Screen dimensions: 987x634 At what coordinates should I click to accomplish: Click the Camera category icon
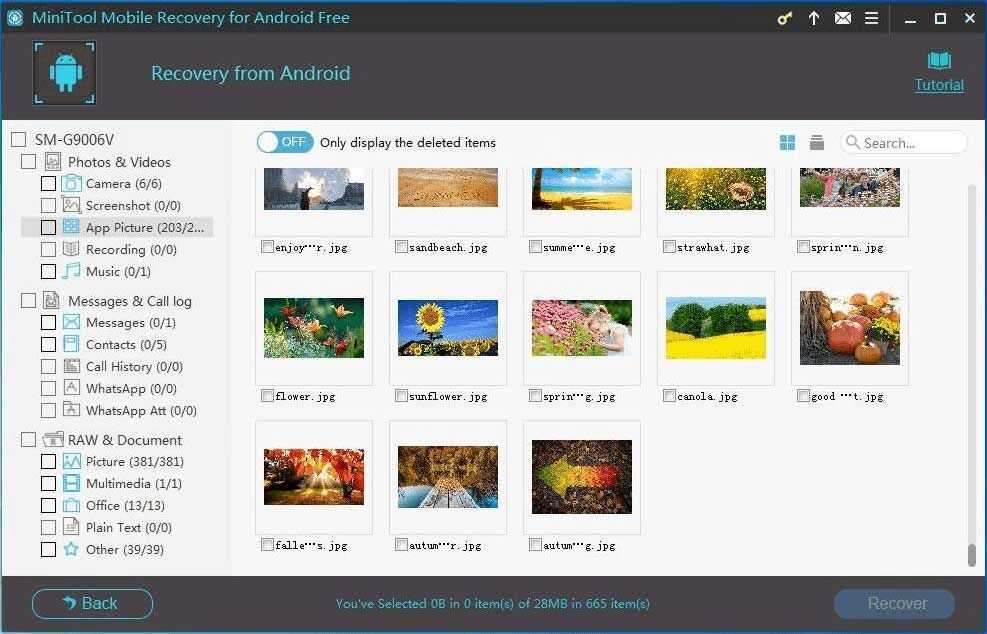(72, 184)
